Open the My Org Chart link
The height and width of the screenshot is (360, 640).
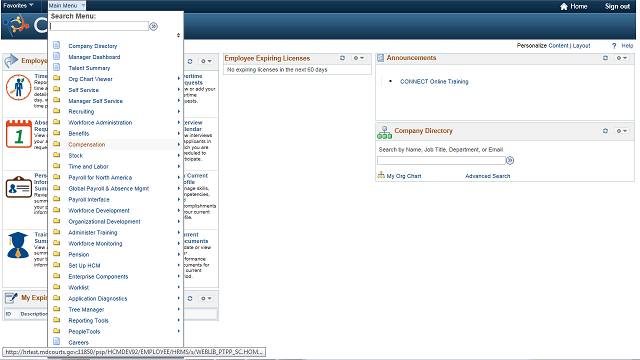click(x=404, y=176)
